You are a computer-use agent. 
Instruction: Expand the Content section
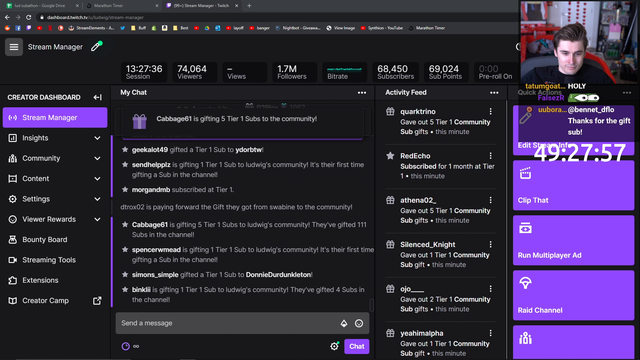(97, 179)
